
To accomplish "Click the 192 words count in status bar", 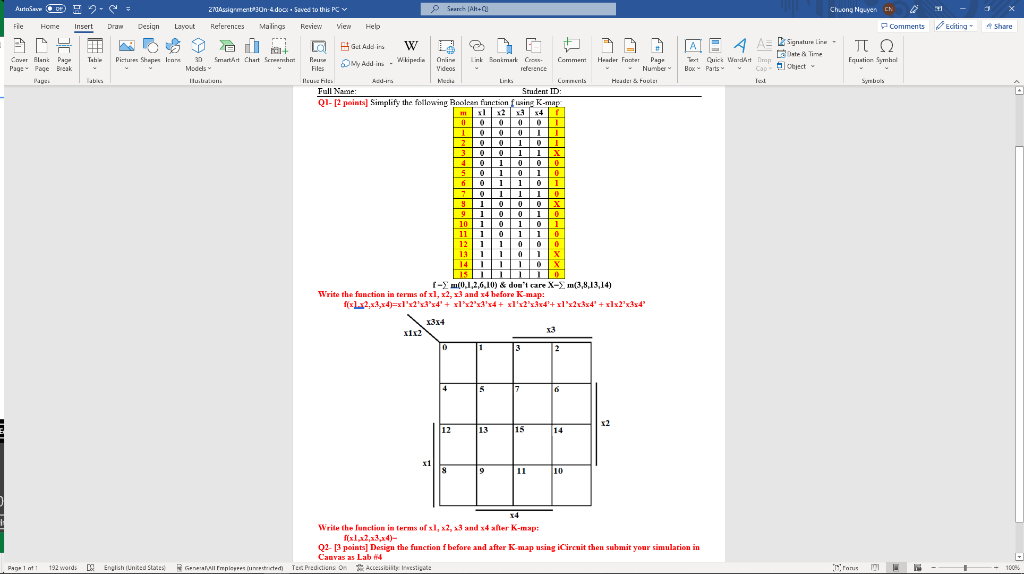I will (x=63, y=567).
